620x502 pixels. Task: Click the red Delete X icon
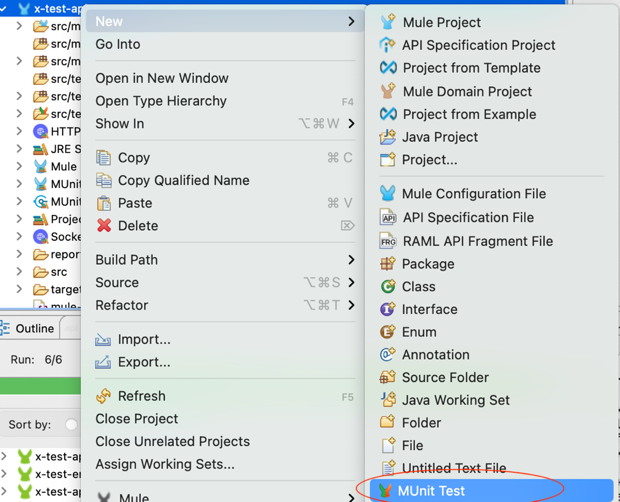(104, 226)
